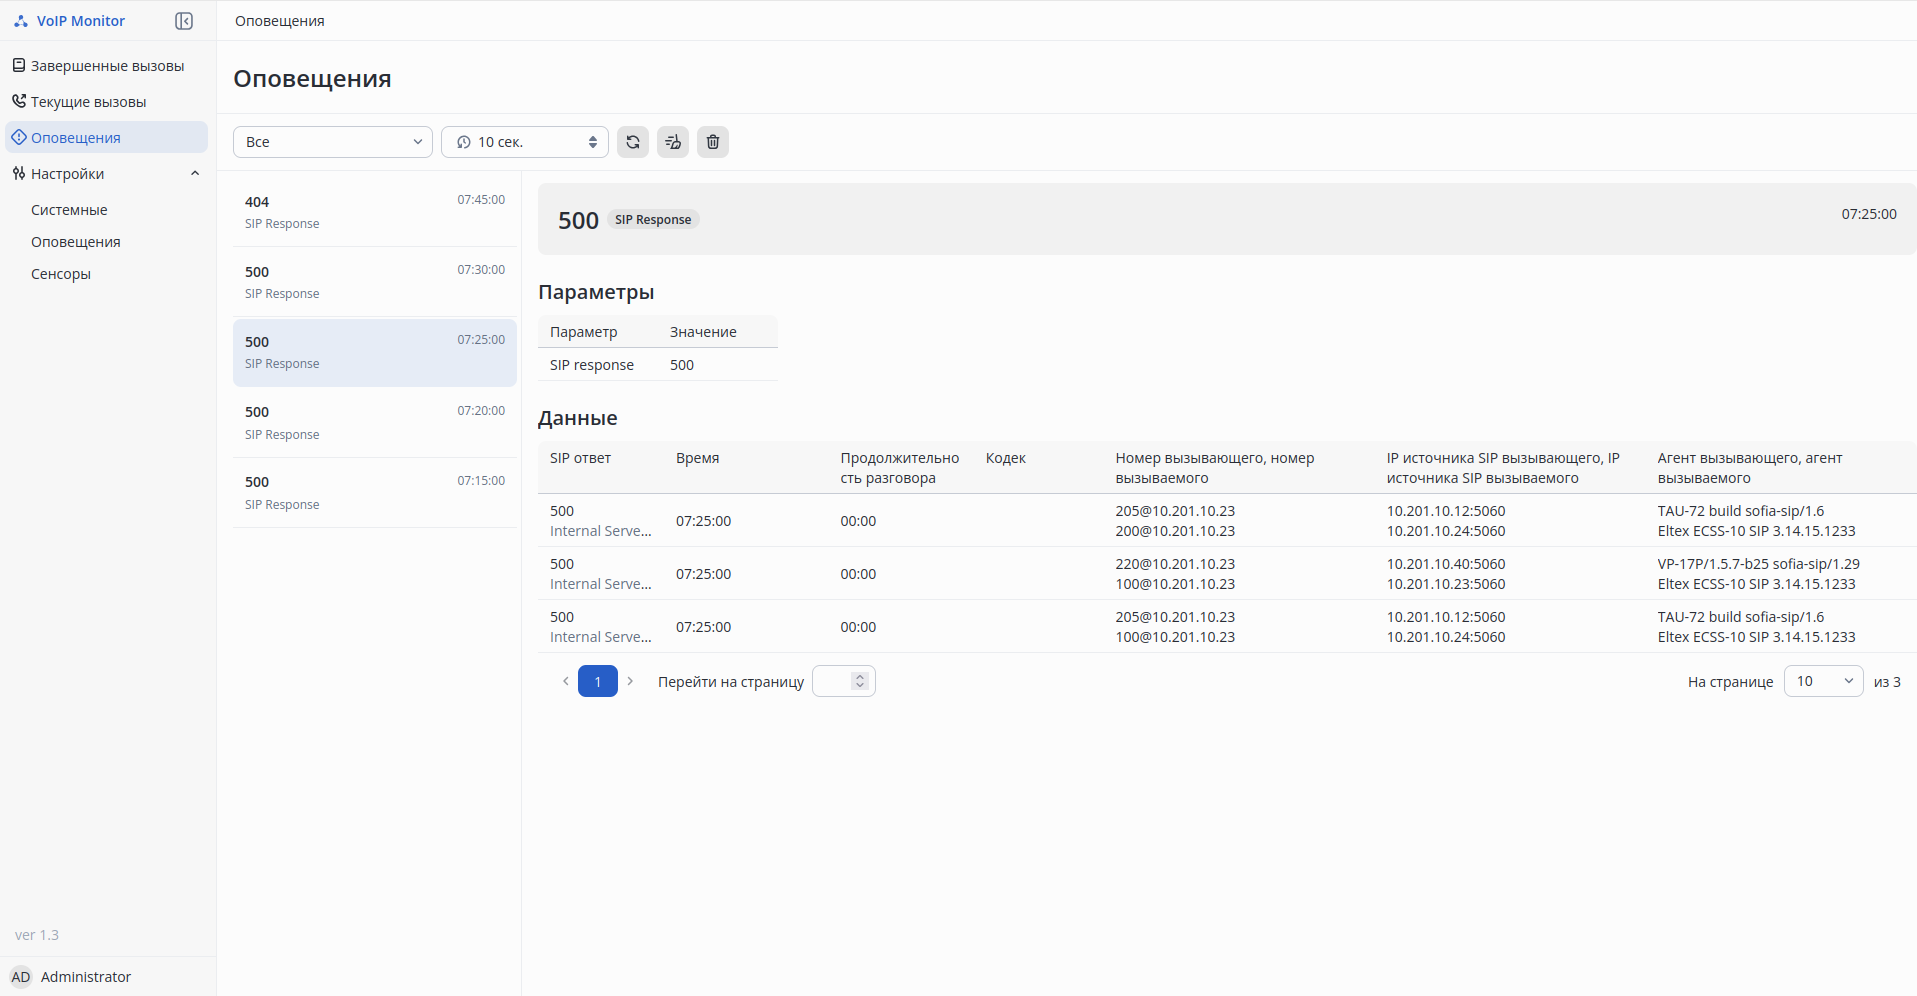1917x996 pixels.
Task: Click the AD administrator avatar
Action: [21, 977]
